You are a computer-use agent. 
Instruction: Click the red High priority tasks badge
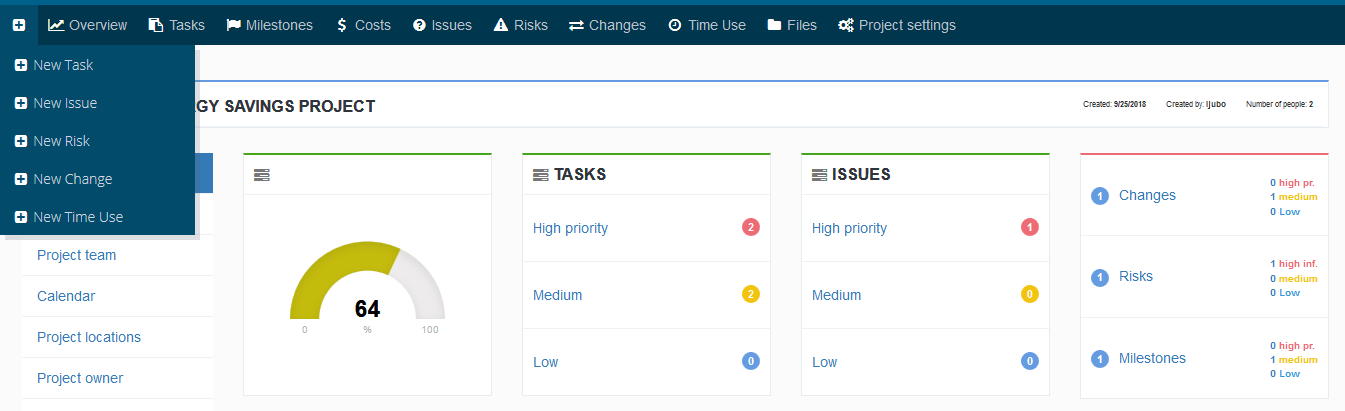tap(751, 228)
